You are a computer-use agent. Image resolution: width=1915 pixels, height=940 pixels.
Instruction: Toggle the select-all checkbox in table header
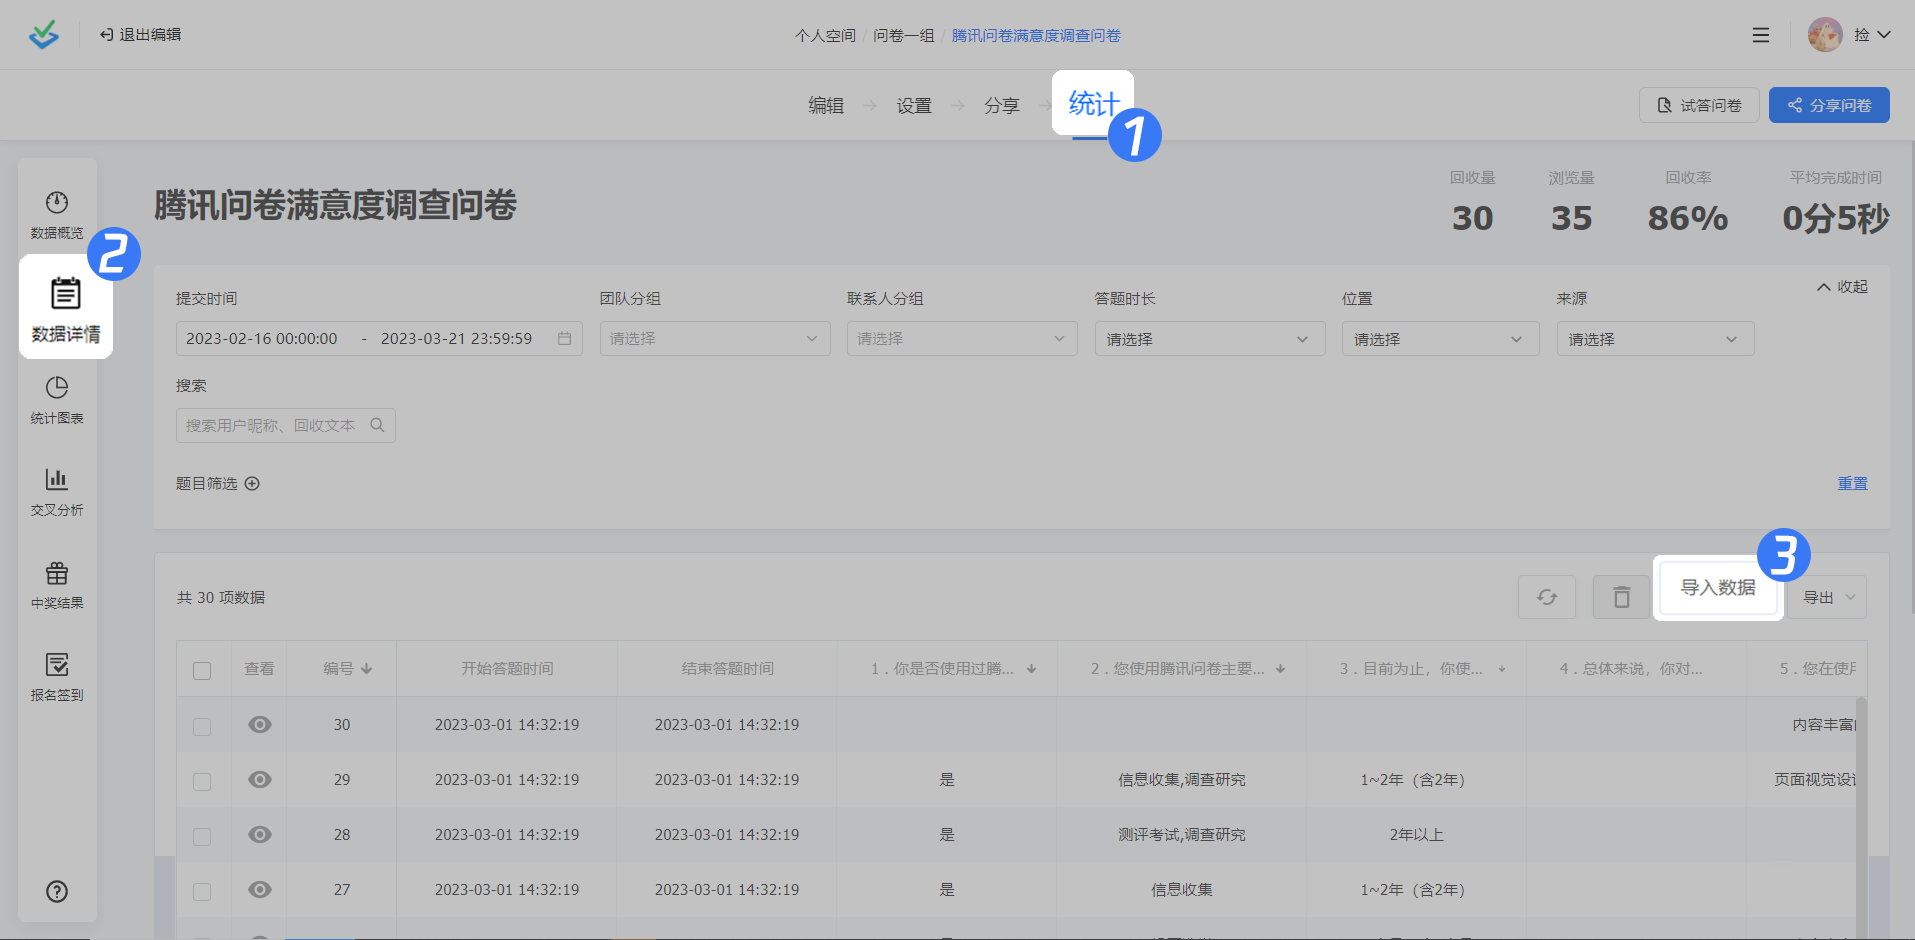[x=202, y=670]
